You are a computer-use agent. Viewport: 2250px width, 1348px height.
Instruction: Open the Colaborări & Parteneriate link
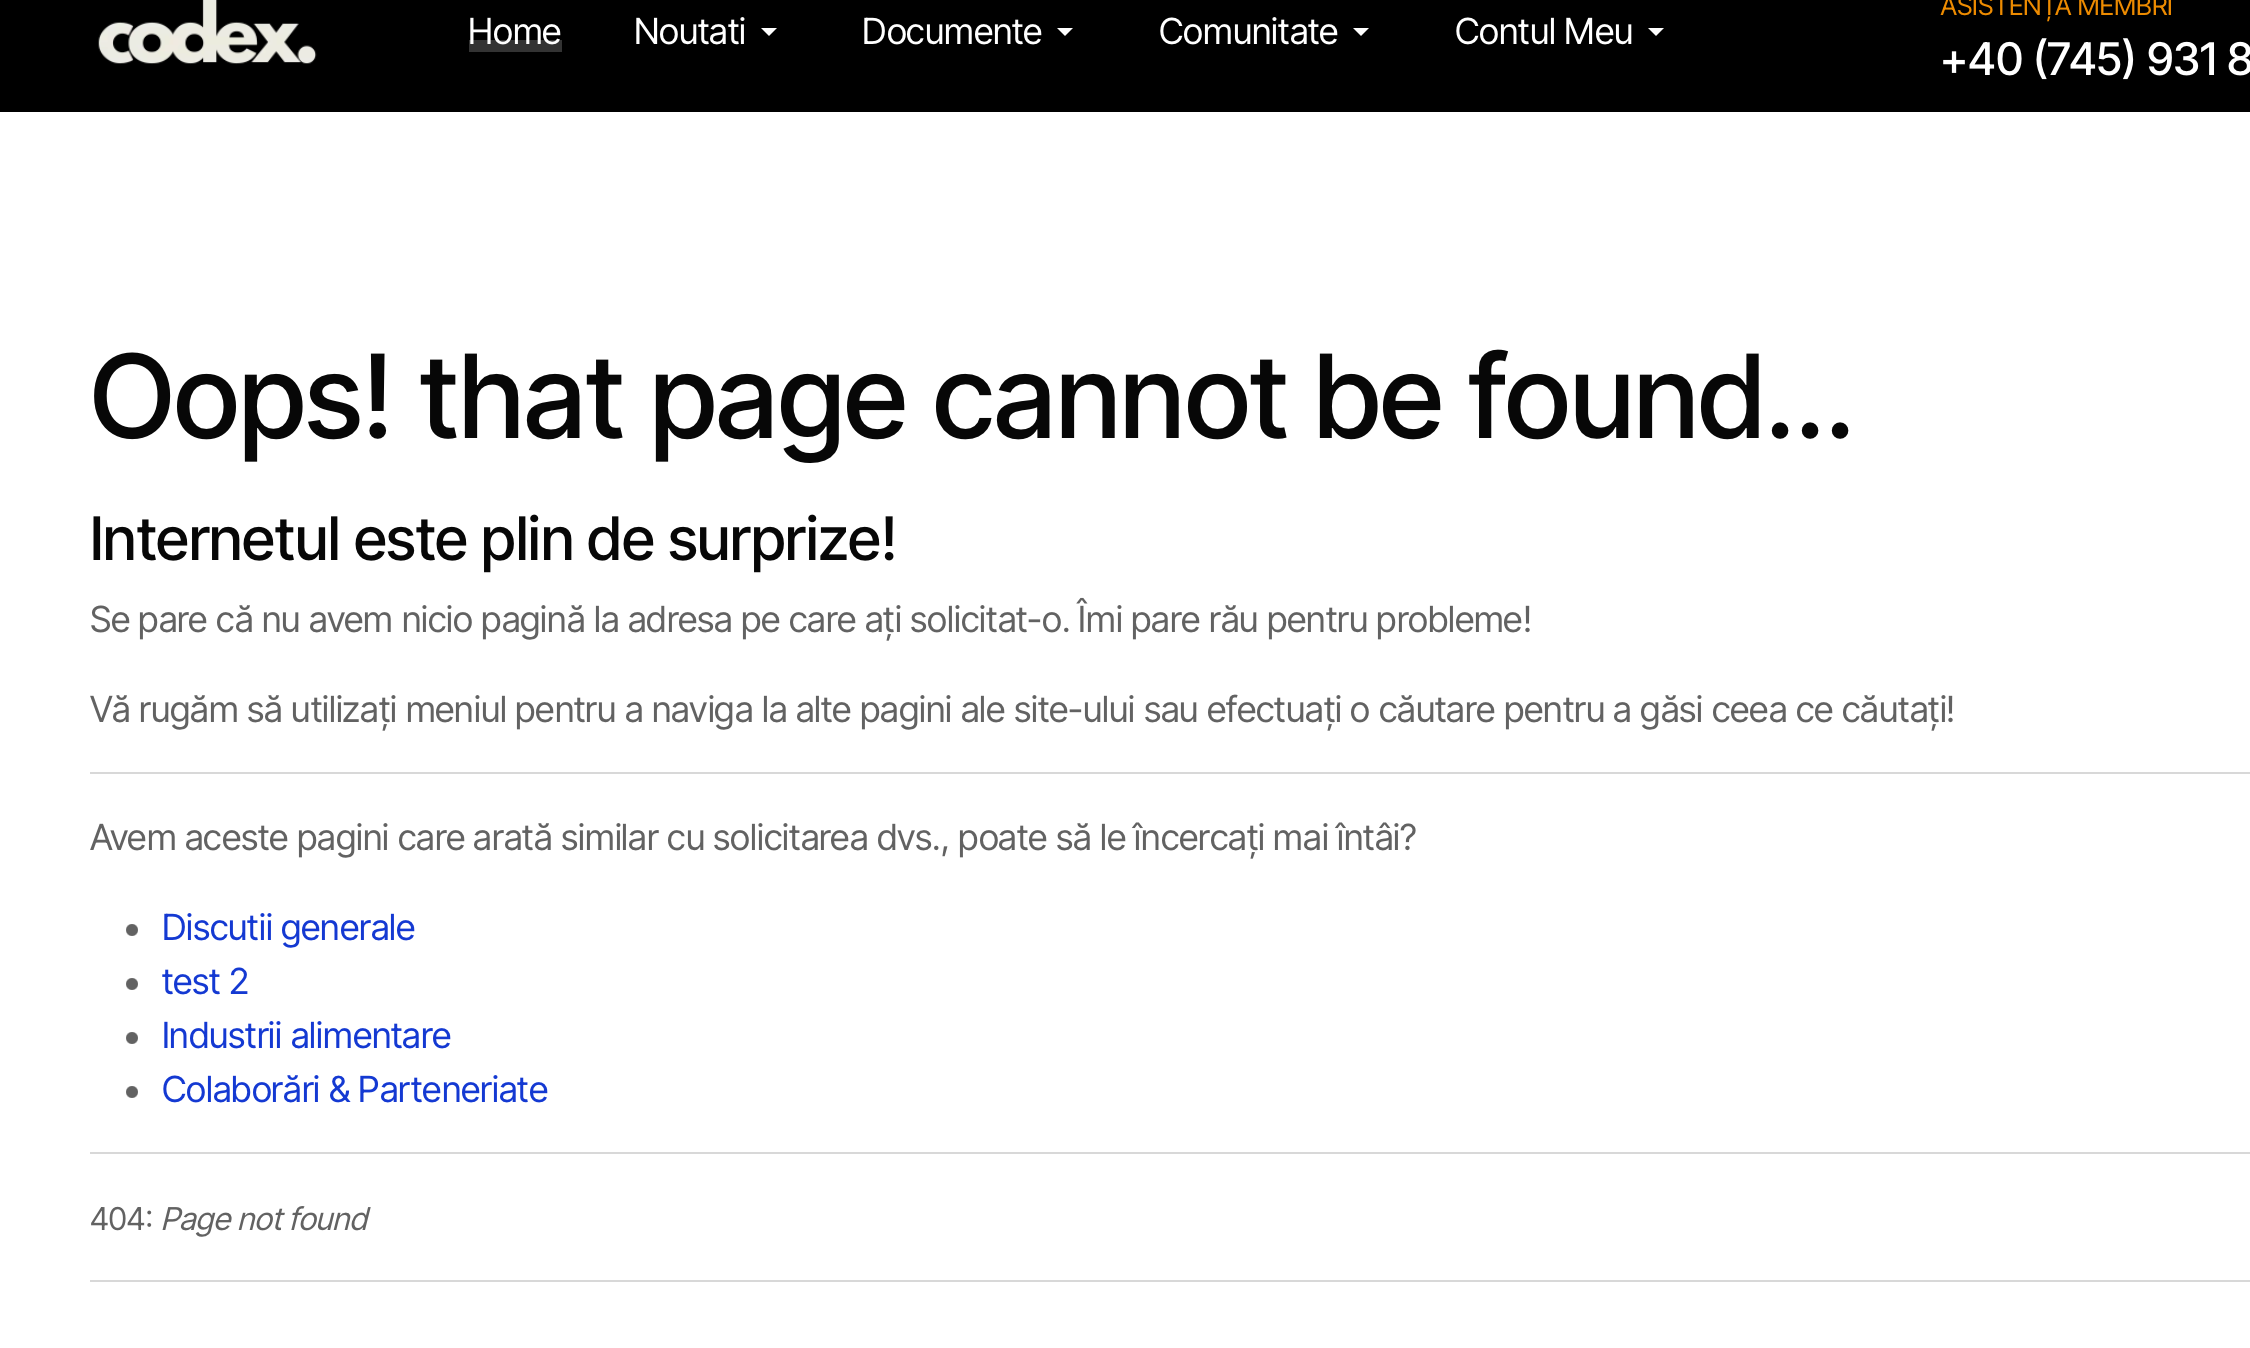click(354, 1090)
